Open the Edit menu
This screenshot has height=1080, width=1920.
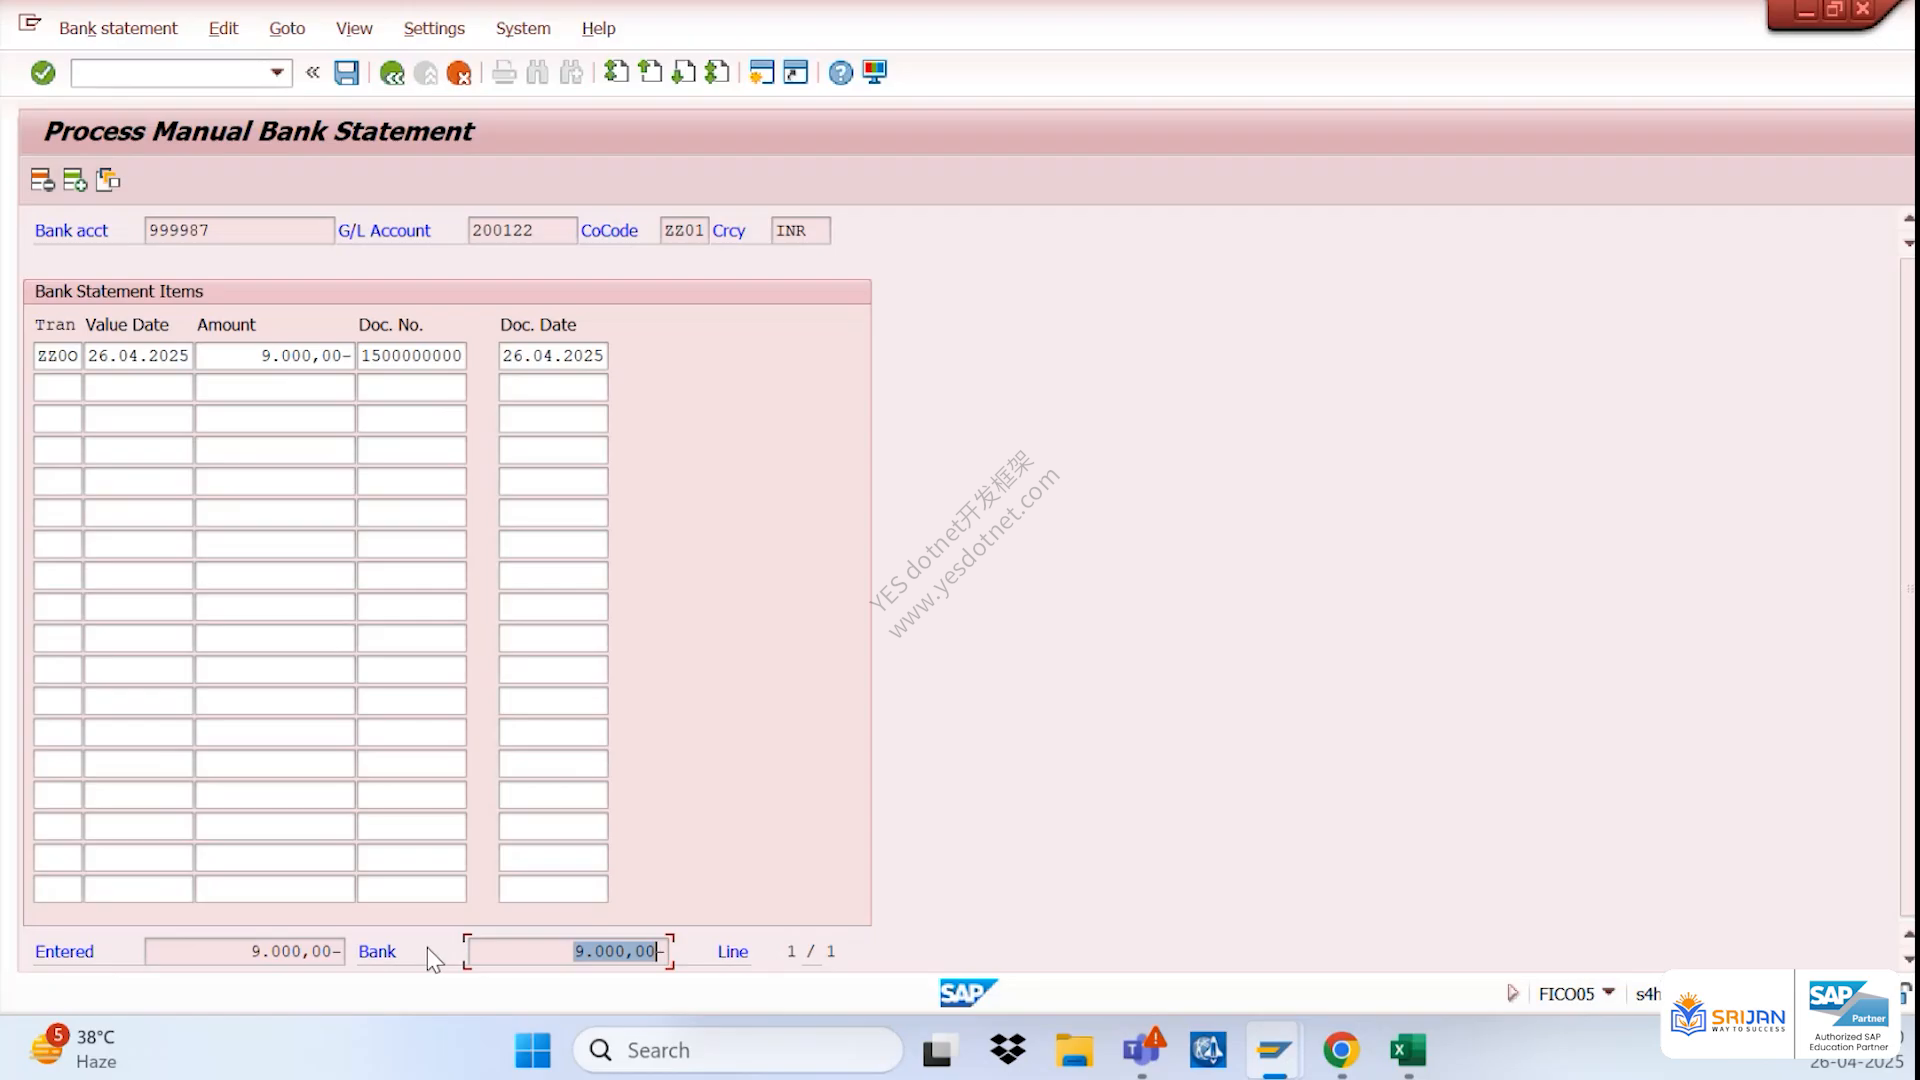coord(223,28)
